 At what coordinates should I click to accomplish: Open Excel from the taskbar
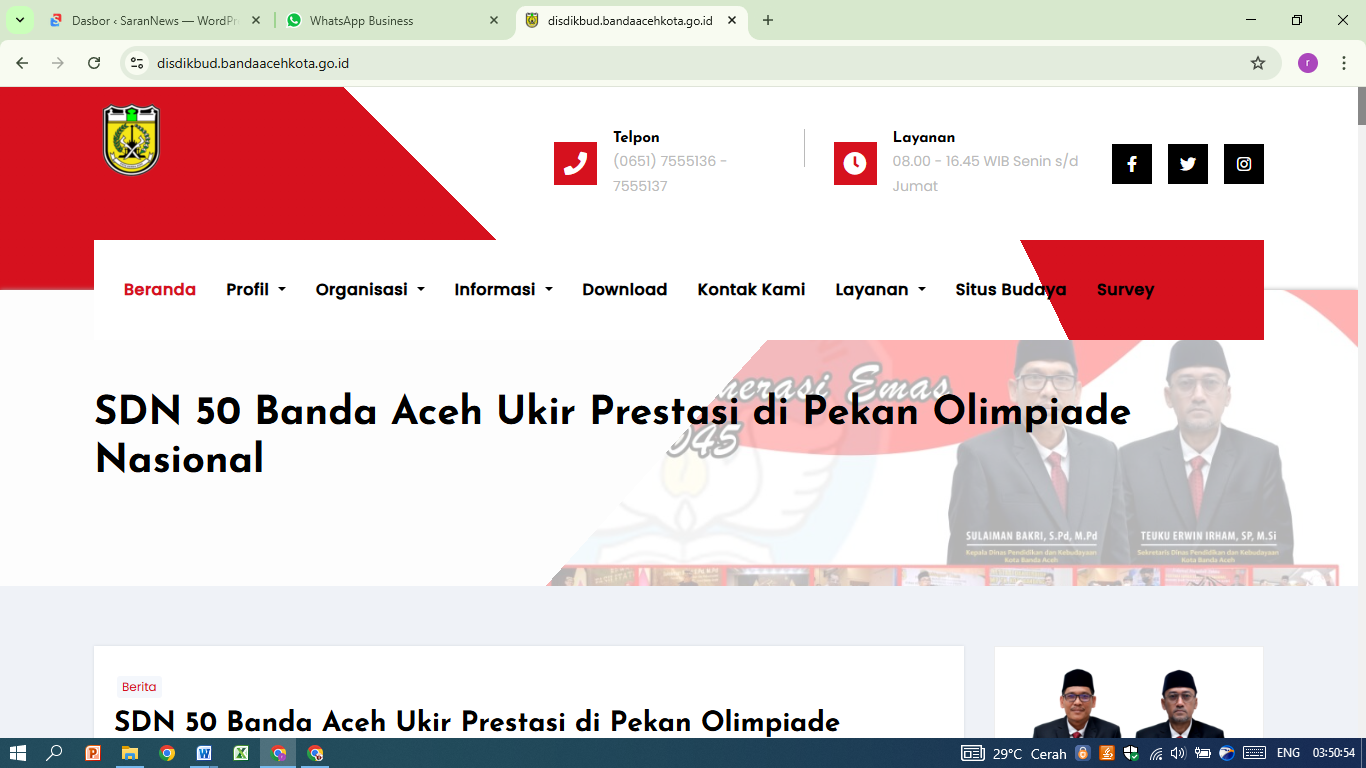pyautogui.click(x=241, y=753)
